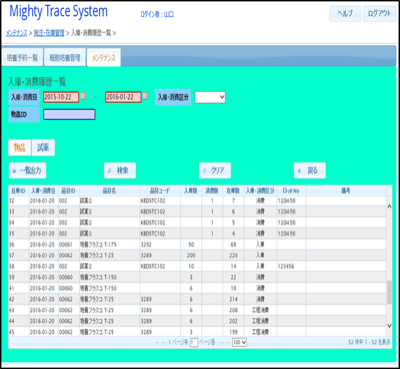This screenshot has height=369, width=400.
Task: Sort by the 入庫数 column header
Action: pyautogui.click(x=191, y=191)
